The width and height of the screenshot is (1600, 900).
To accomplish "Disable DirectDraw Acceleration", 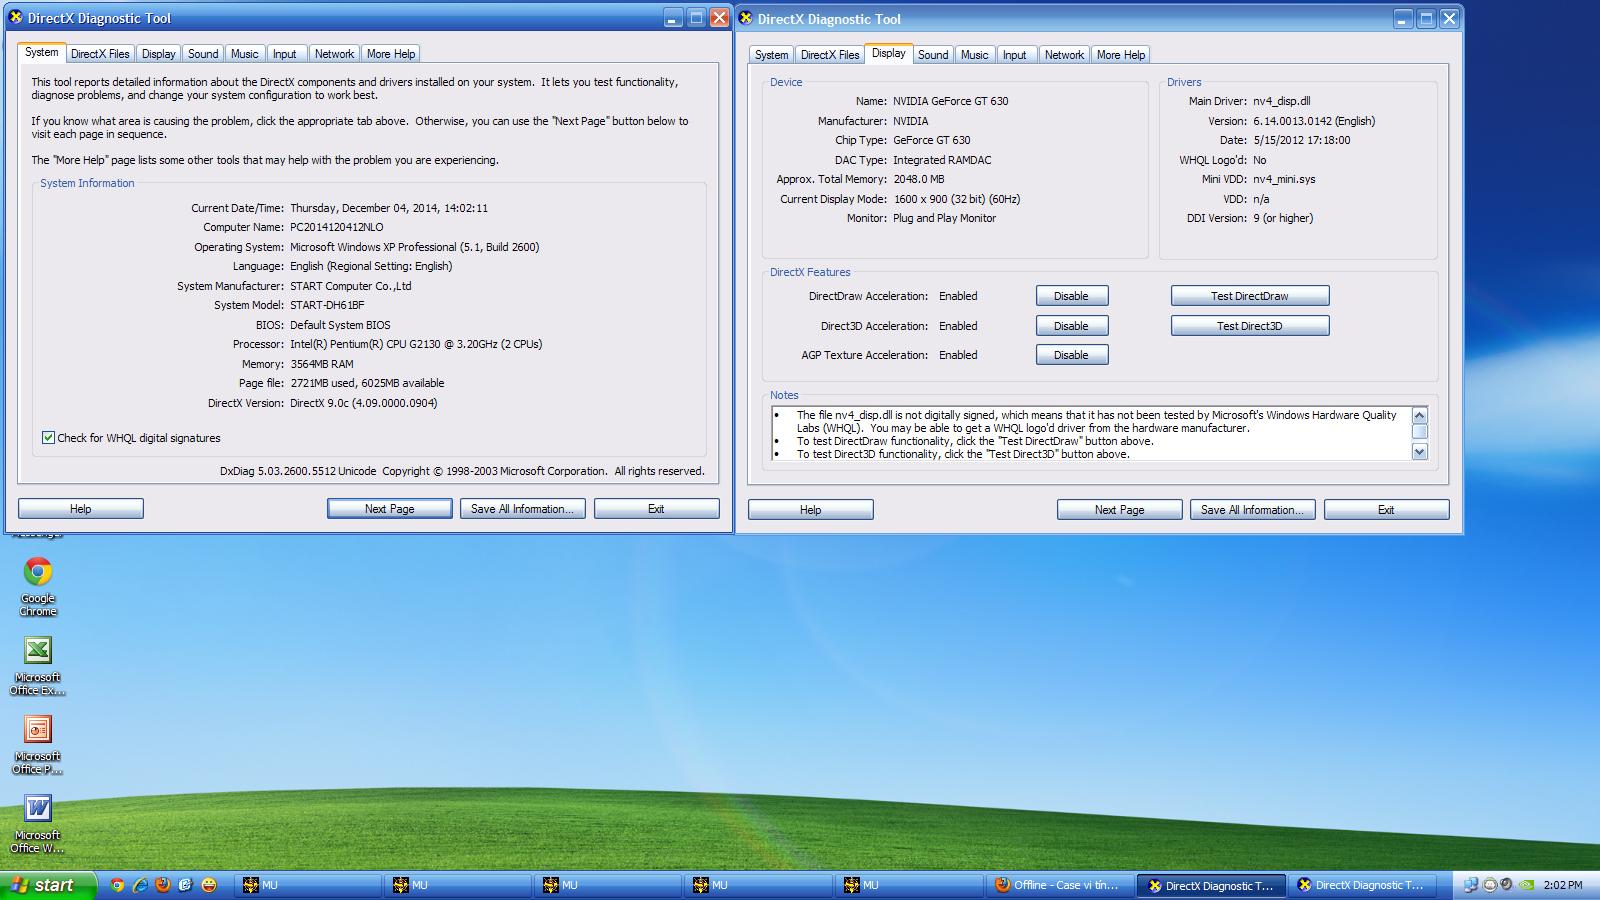I will click(1072, 296).
